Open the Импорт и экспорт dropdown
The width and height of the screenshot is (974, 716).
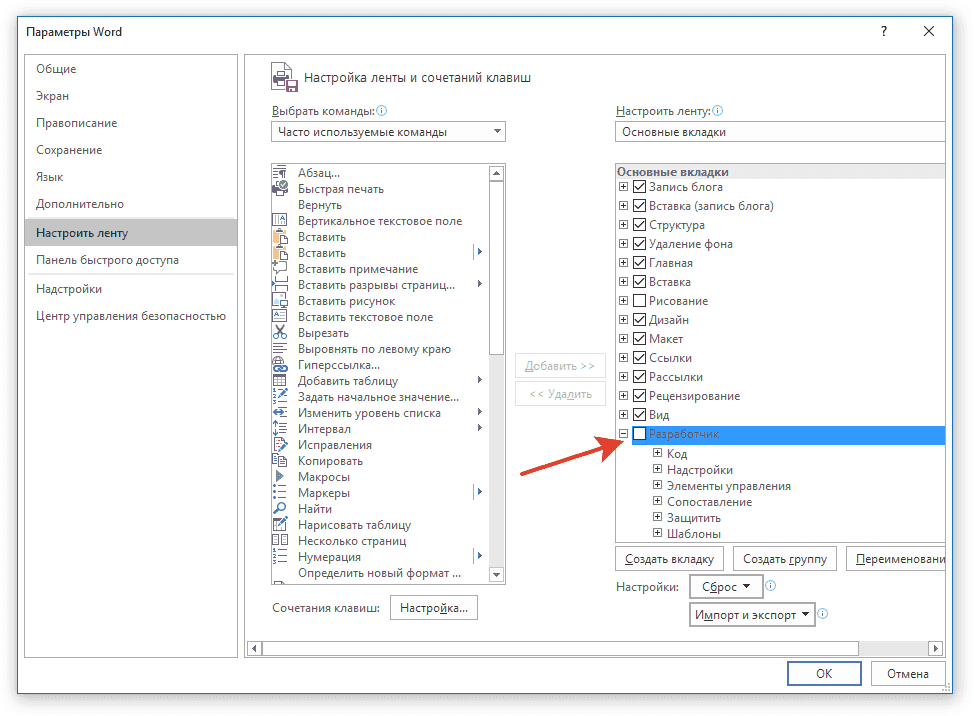pos(752,615)
